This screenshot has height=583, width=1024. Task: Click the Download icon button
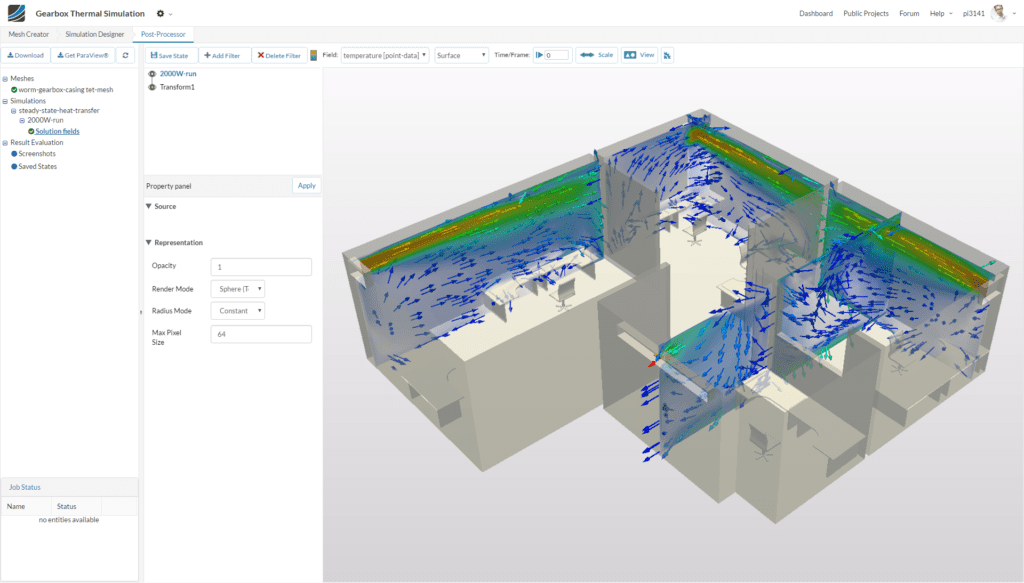25,55
